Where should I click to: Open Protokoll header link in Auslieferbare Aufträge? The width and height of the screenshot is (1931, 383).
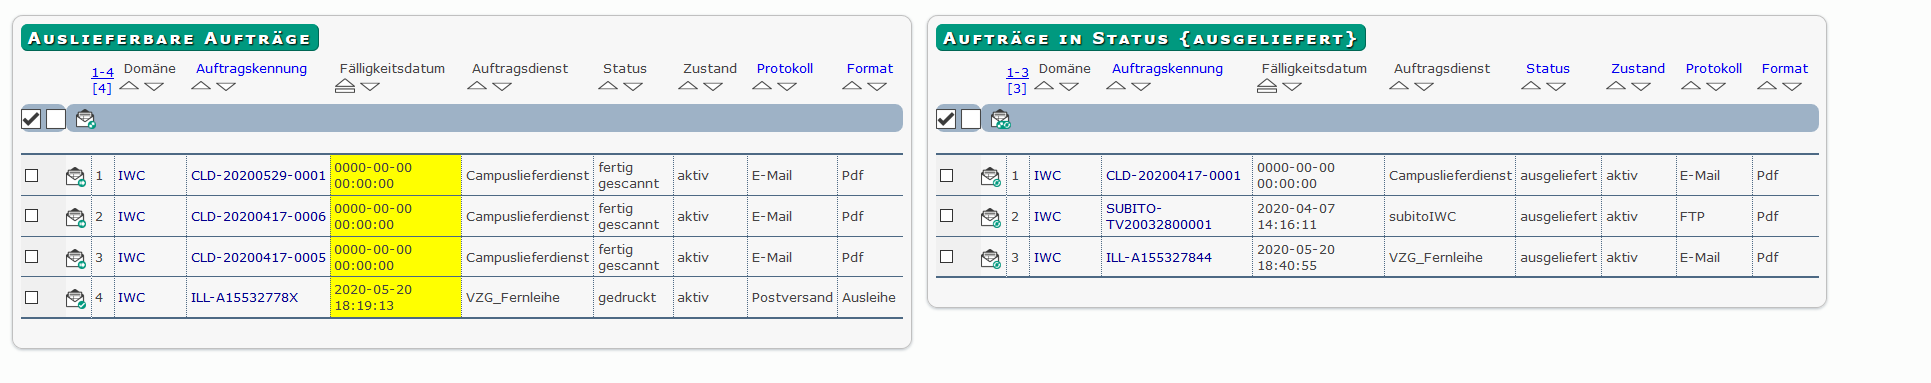785,68
